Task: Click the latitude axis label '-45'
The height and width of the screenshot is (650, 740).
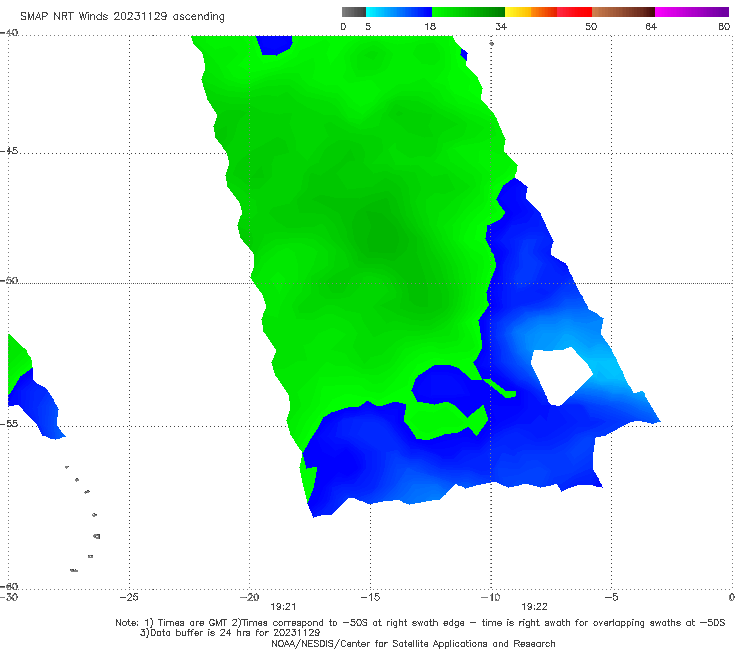Action: coord(9,151)
